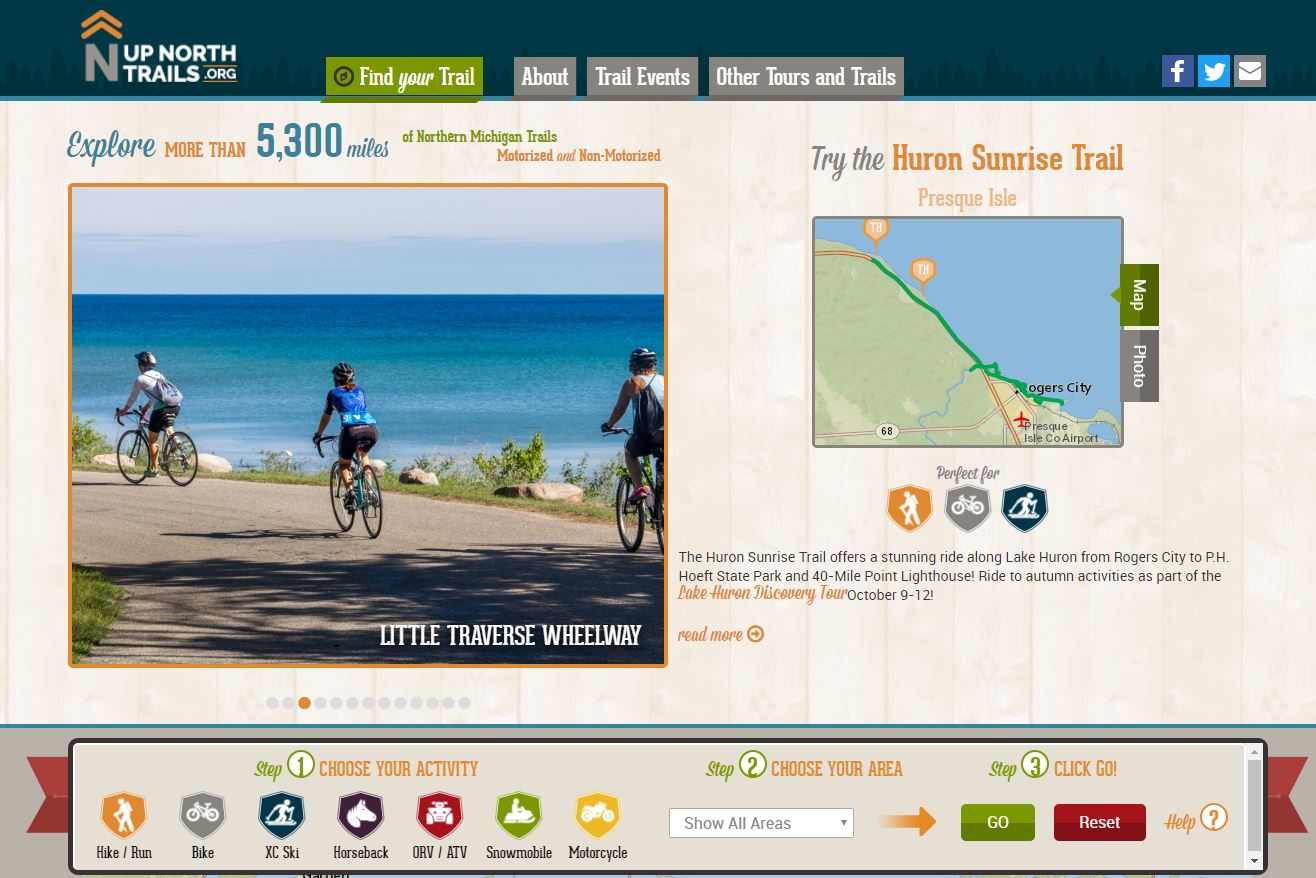Select the XC Ski activity icon

[x=281, y=815]
